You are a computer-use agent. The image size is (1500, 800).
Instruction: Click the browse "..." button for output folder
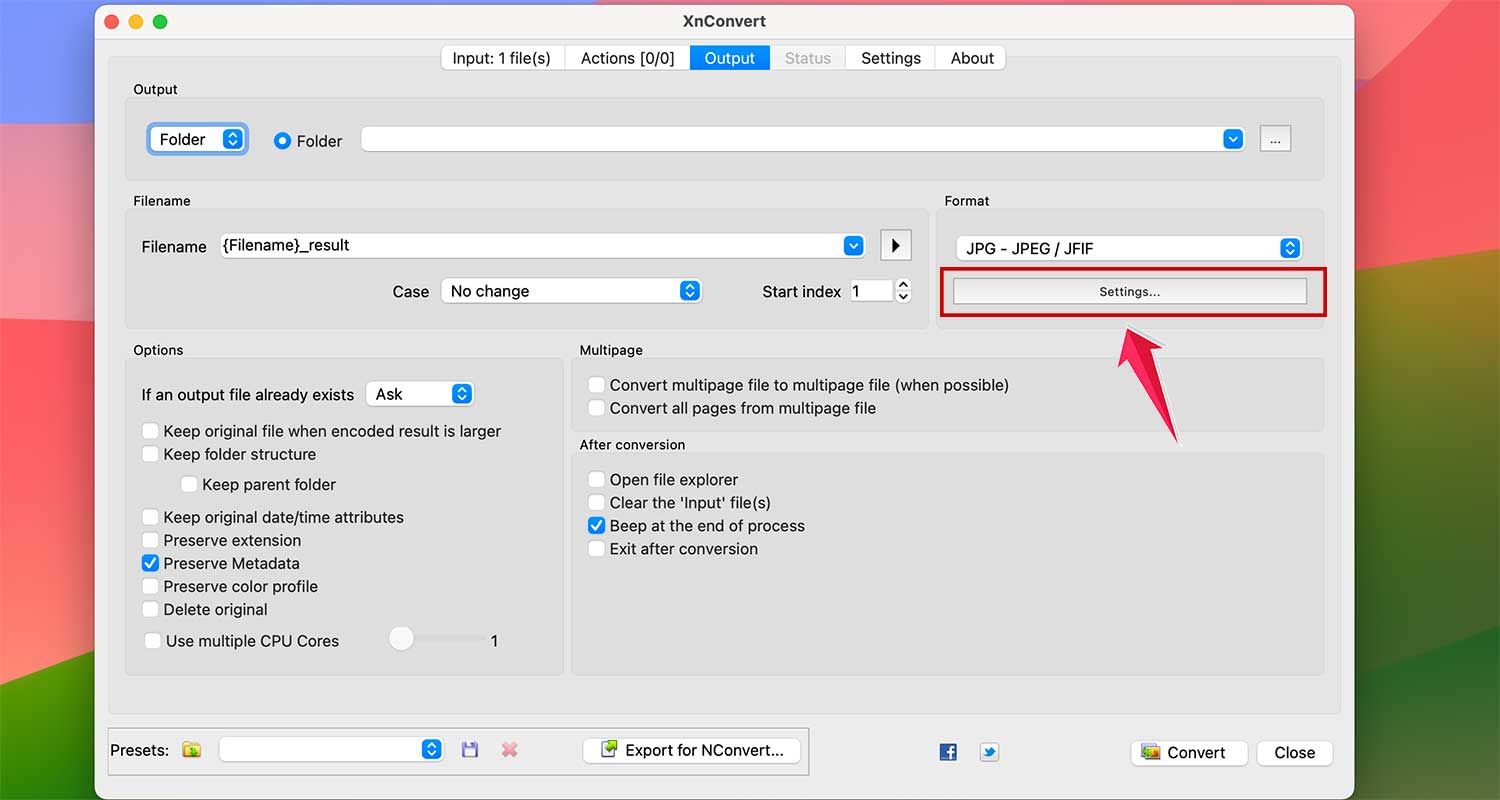tap(1275, 139)
